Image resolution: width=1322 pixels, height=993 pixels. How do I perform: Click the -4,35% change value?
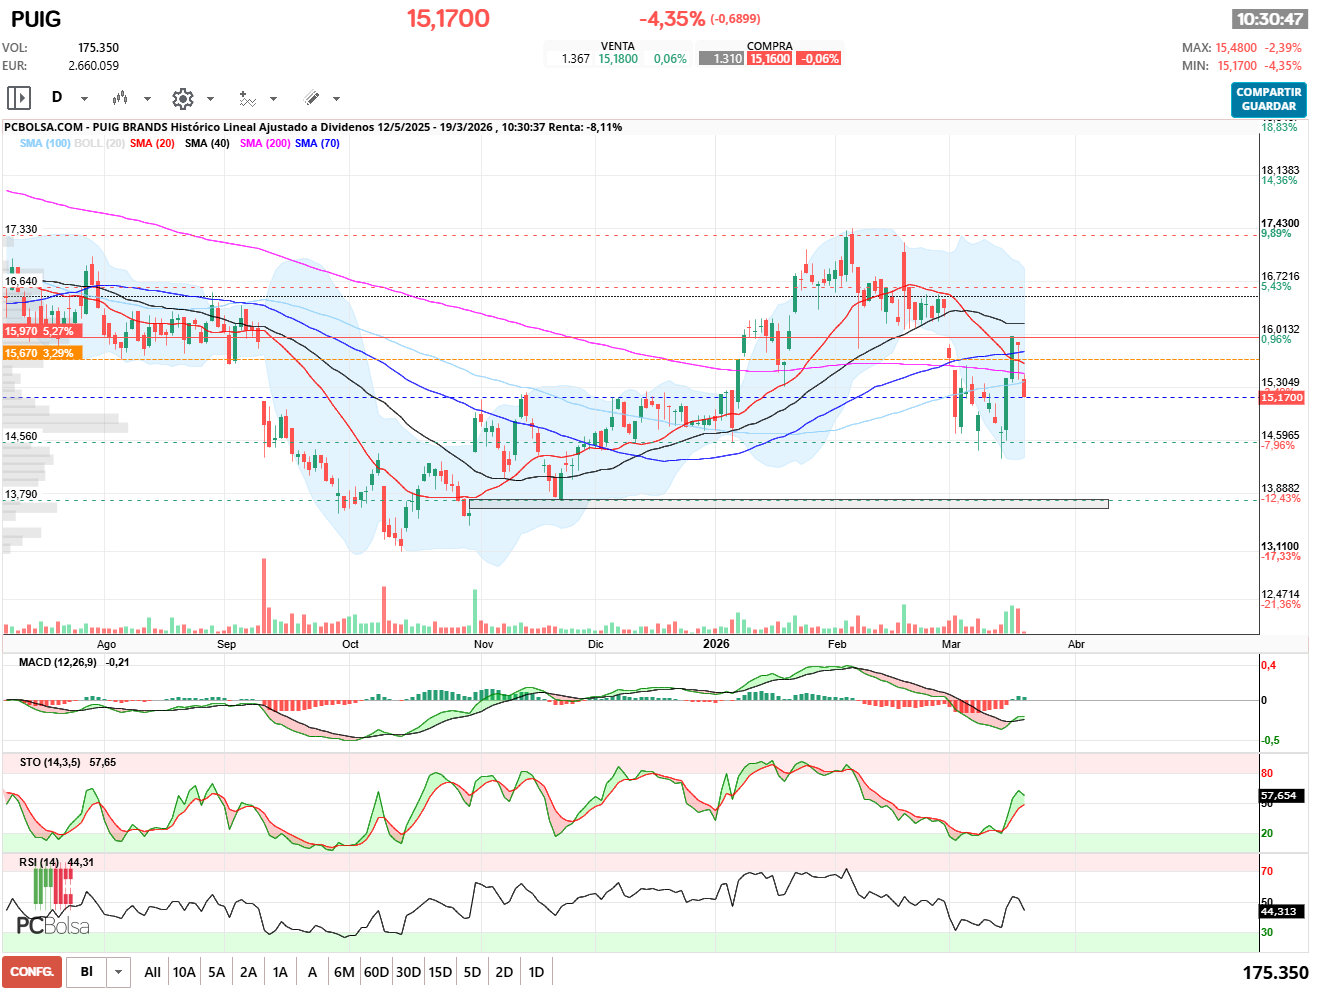pyautogui.click(x=672, y=19)
